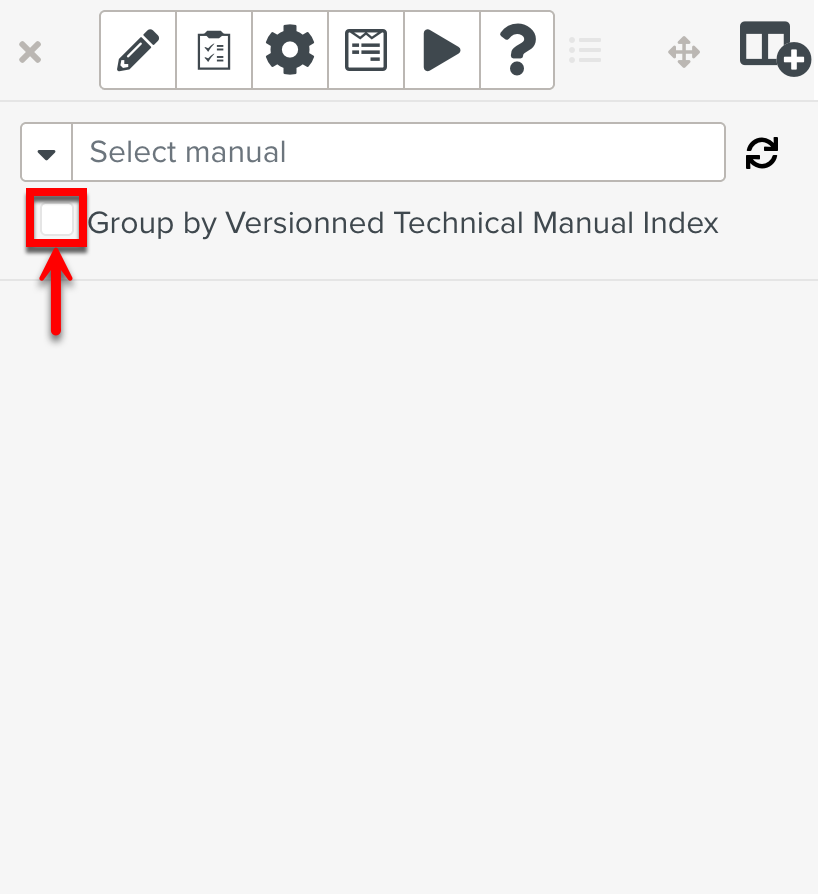Select the Settings tab from toolbar group
This screenshot has height=894, width=820.
[289, 50]
